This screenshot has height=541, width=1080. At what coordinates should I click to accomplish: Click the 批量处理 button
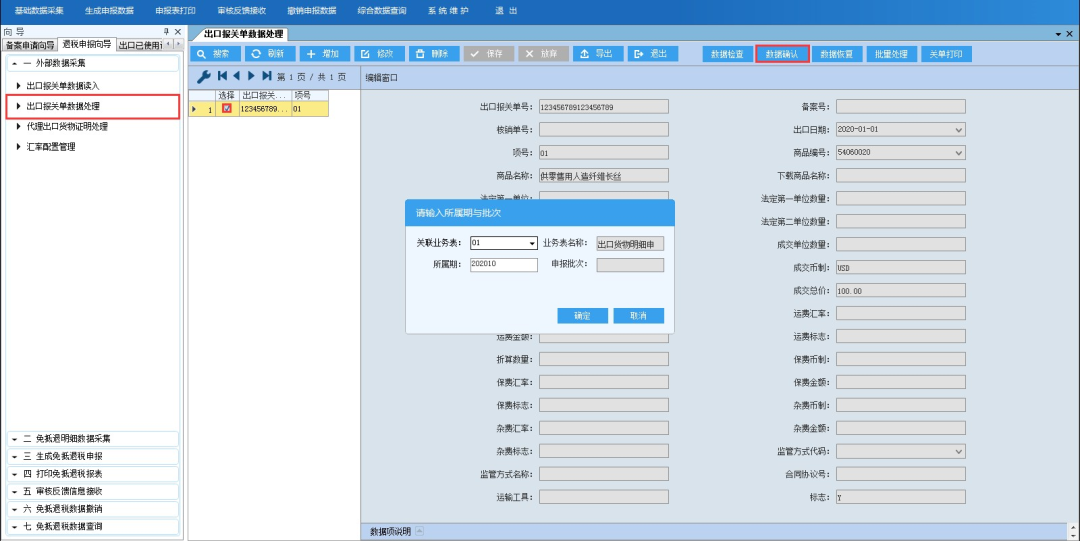pyautogui.click(x=891, y=54)
